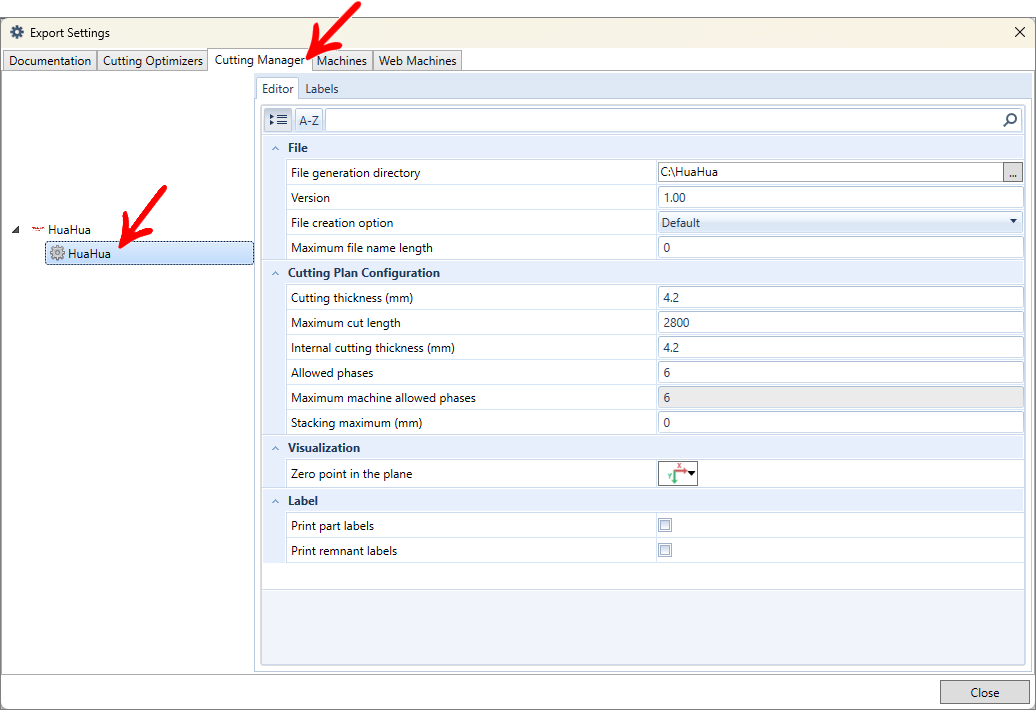Image resolution: width=1036 pixels, height=710 pixels.
Task: Click the 'Allowed phases' label
Action: pyautogui.click(x=332, y=373)
